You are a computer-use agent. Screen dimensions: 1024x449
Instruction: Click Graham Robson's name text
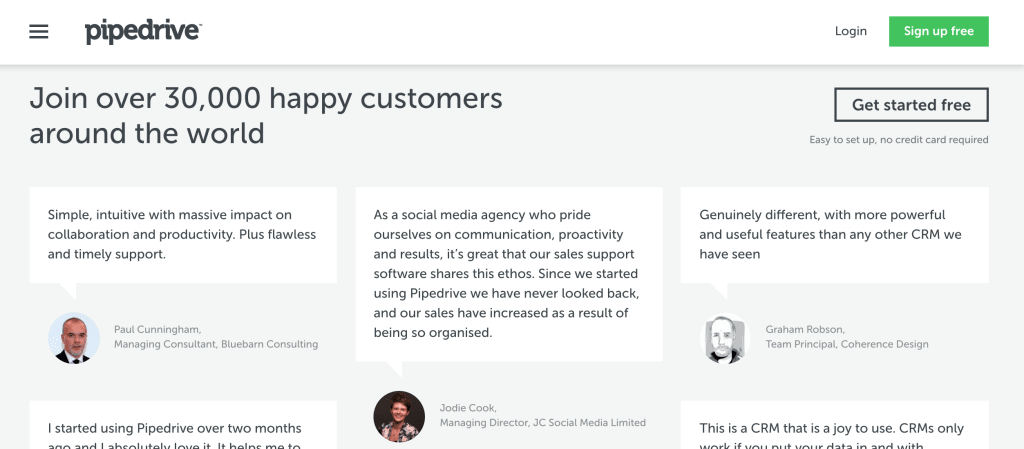[805, 330]
